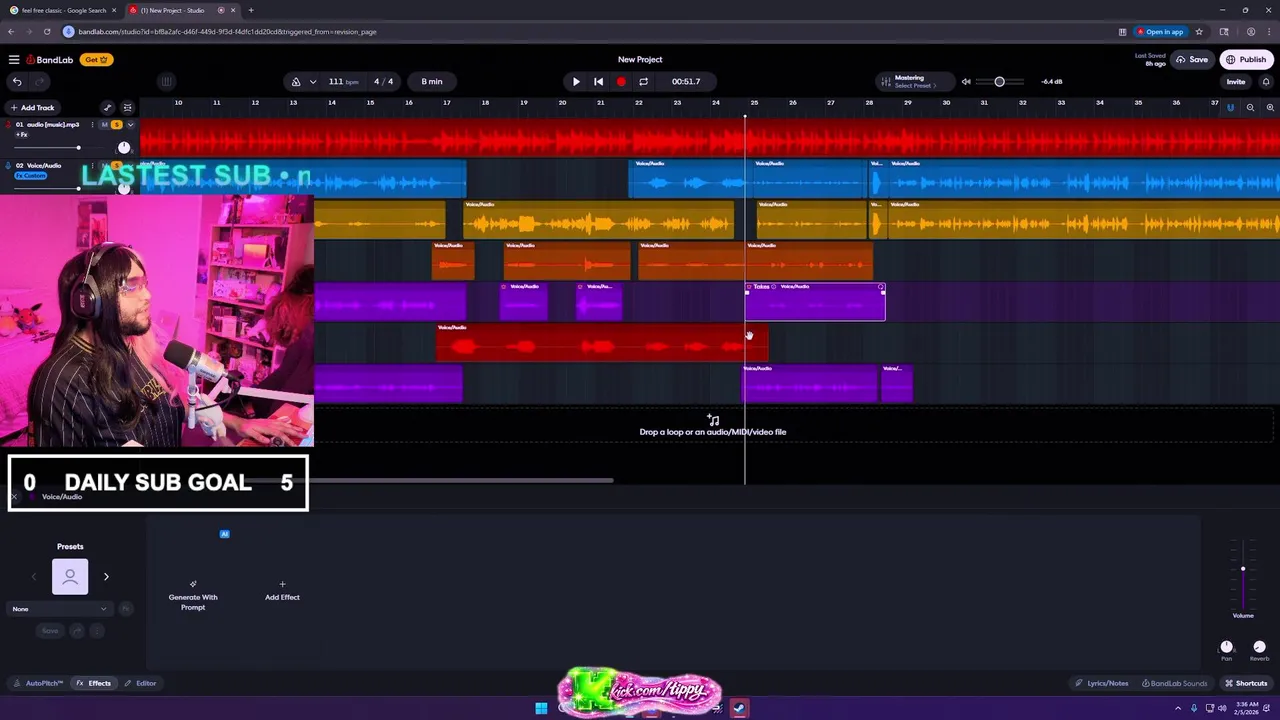Viewport: 1280px width, 720px height.
Task: Open the notifications bell
Action: point(1266,82)
